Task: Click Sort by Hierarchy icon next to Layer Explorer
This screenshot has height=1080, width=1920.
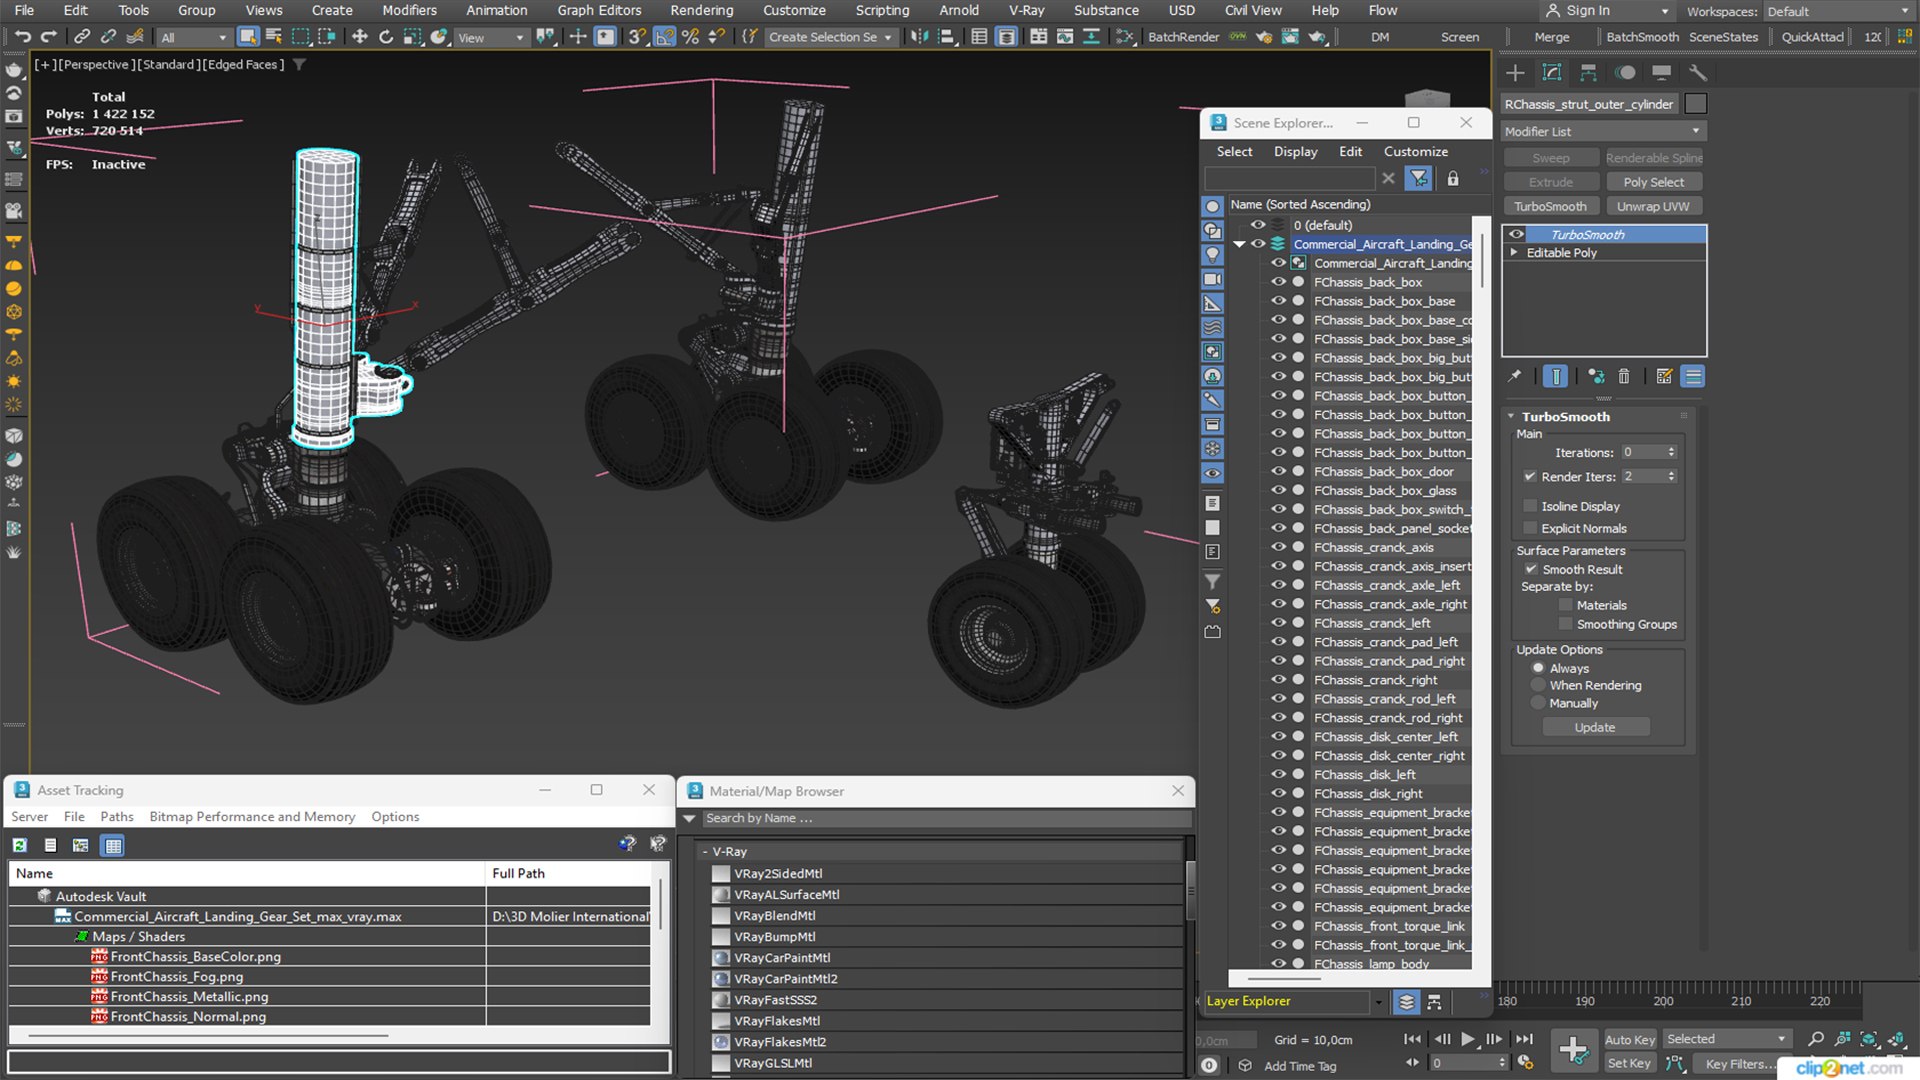Action: pyautogui.click(x=1434, y=1001)
